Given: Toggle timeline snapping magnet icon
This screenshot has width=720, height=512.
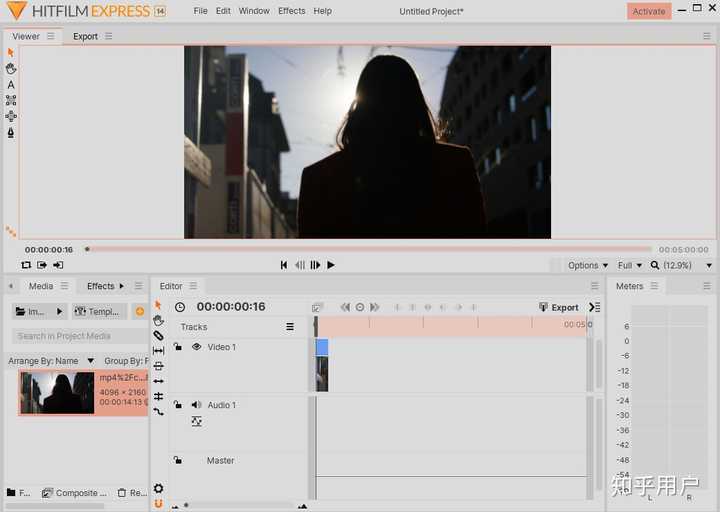Looking at the screenshot, I should 158,504.
